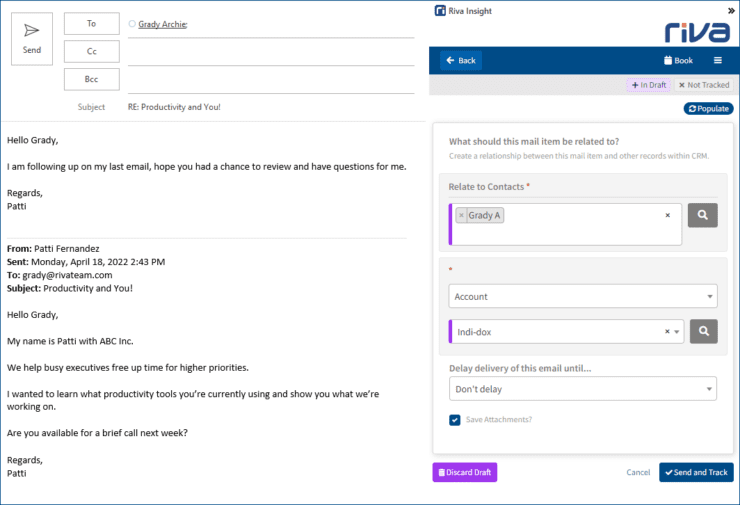Go Back in the Riva panel
The height and width of the screenshot is (505, 740).
point(460,60)
